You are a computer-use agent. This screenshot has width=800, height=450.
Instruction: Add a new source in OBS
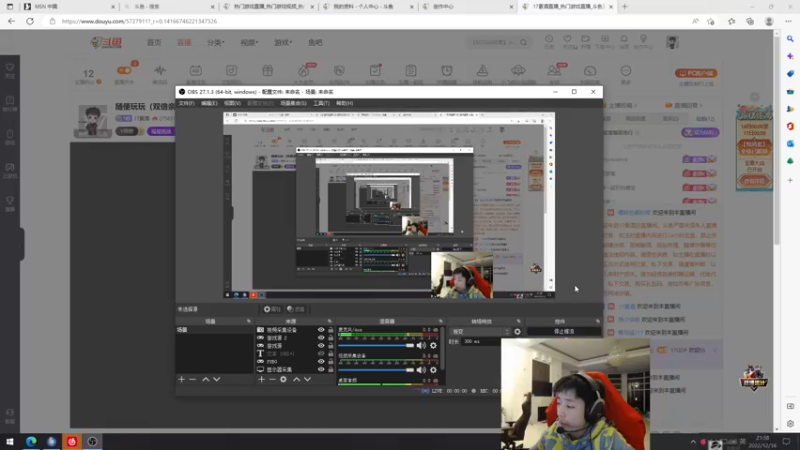tap(261, 379)
